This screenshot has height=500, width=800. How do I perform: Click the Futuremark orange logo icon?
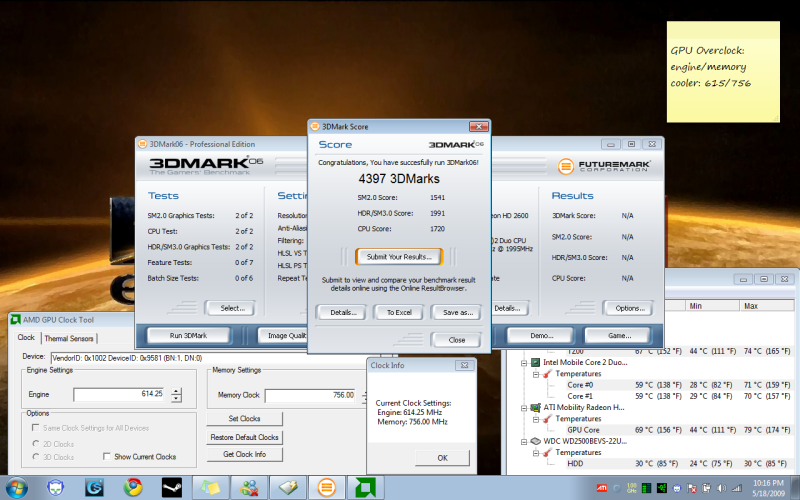coord(565,166)
